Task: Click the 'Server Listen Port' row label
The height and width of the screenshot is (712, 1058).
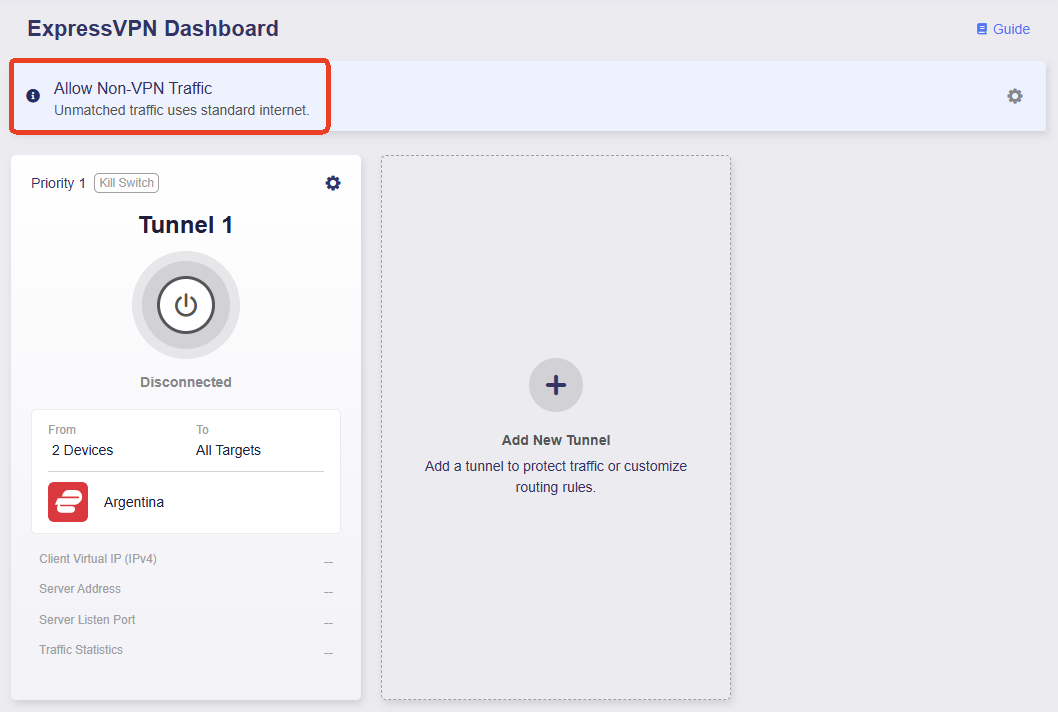Action: pyautogui.click(x=87, y=620)
